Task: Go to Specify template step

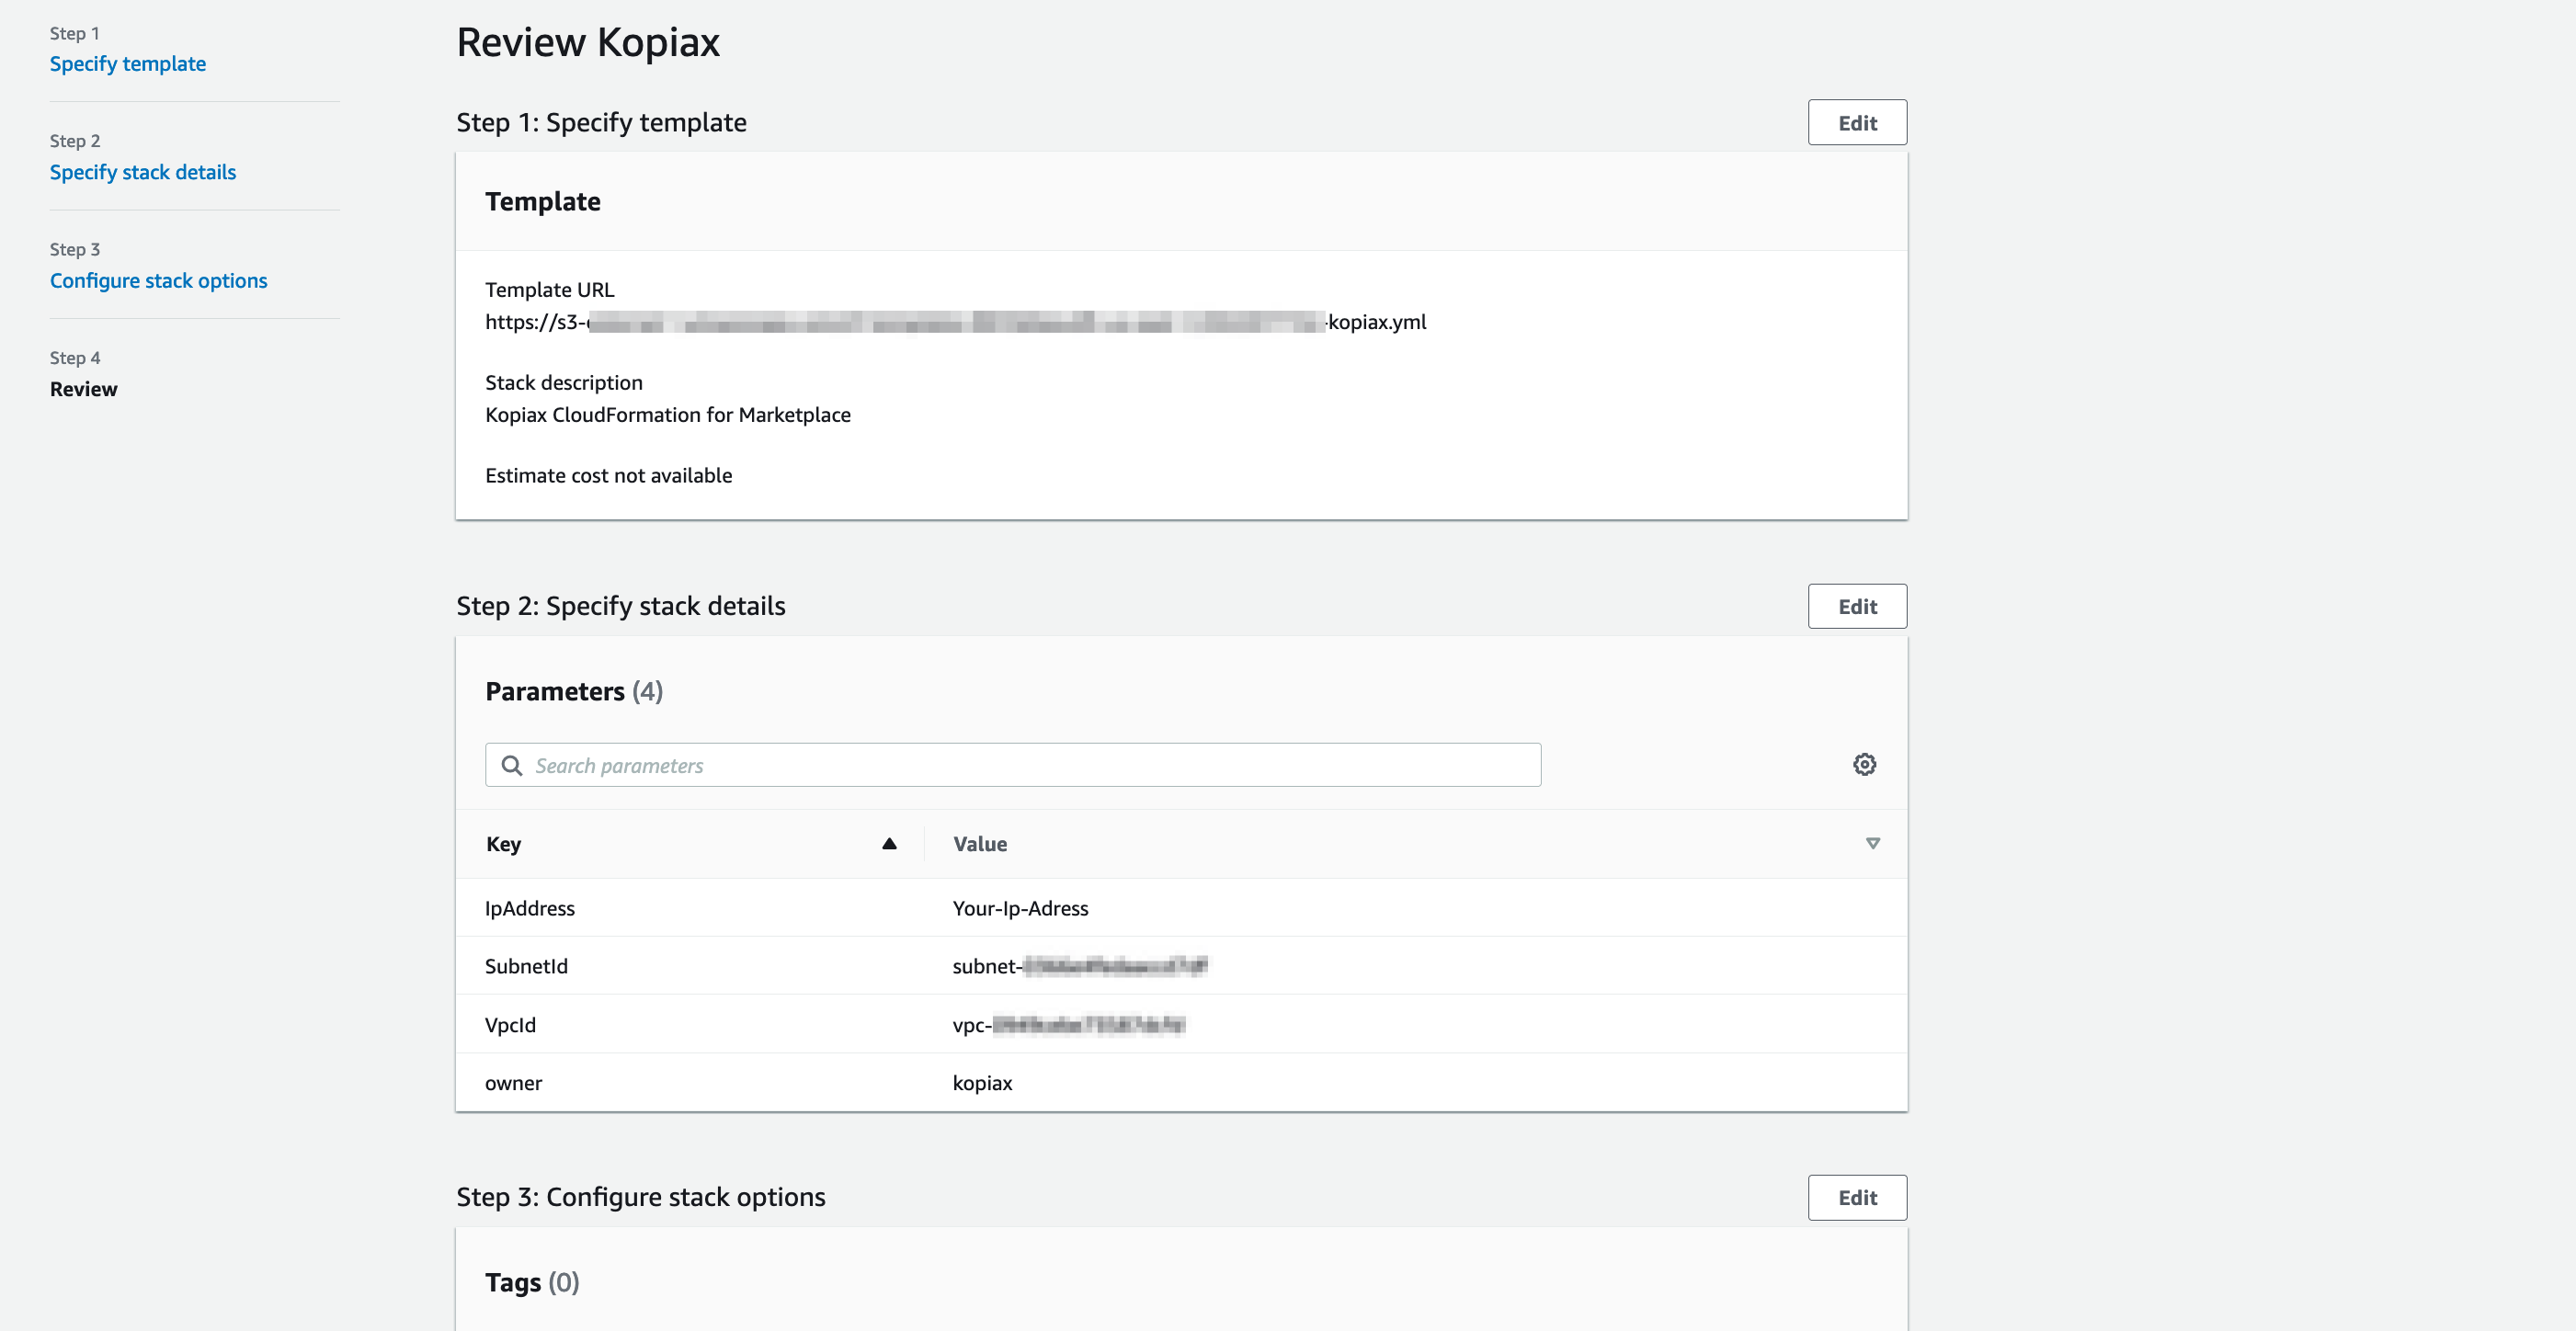Action: (x=128, y=64)
